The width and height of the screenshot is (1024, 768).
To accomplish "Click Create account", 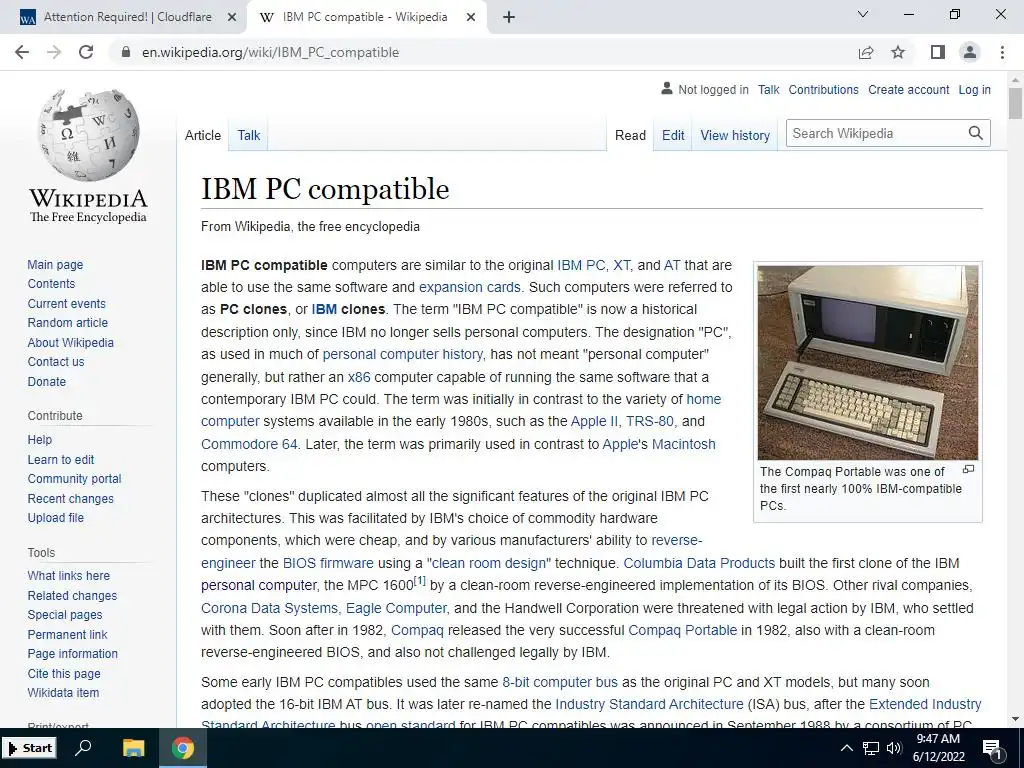I will (908, 90).
